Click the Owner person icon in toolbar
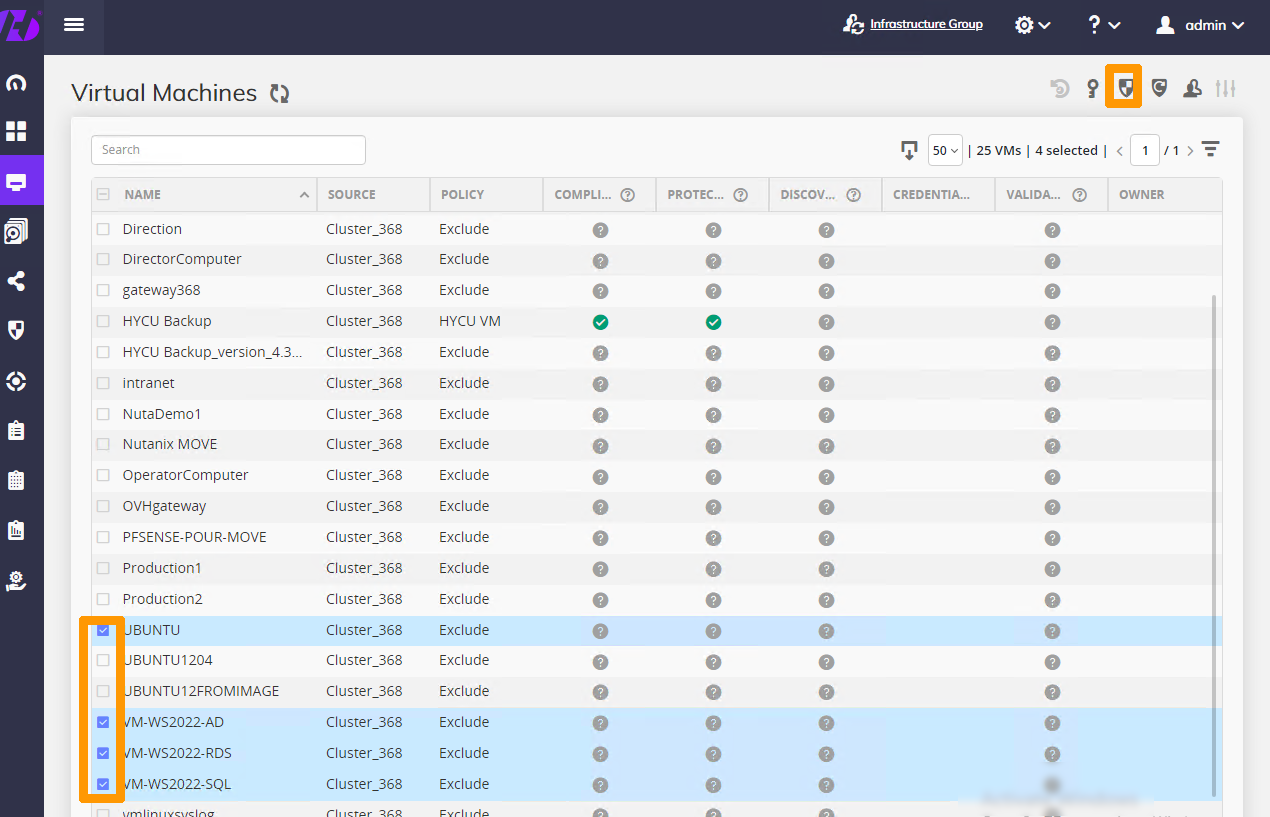Image resolution: width=1270 pixels, height=817 pixels. pos(1192,89)
